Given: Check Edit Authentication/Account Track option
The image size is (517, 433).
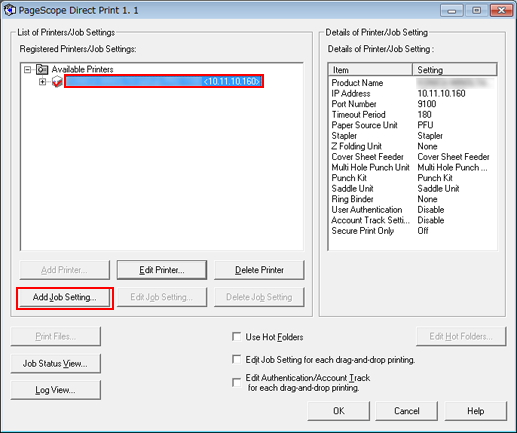Looking at the screenshot, I should point(237,382).
